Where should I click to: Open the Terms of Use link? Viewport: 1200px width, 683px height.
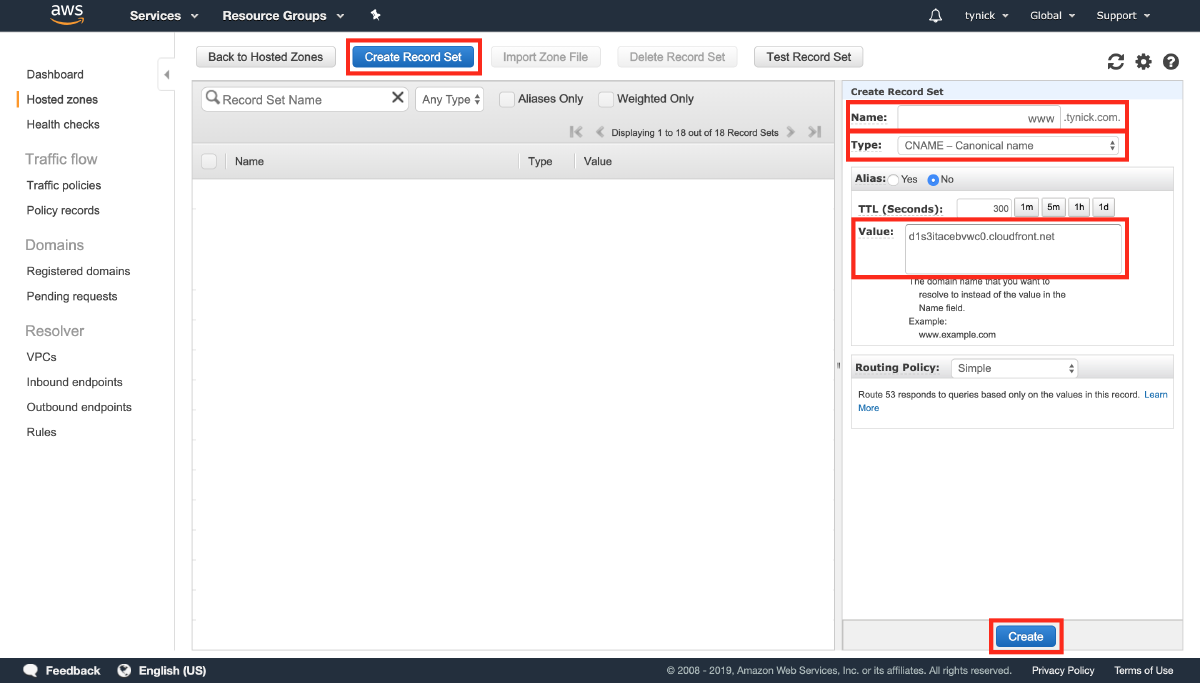[x=1144, y=670]
